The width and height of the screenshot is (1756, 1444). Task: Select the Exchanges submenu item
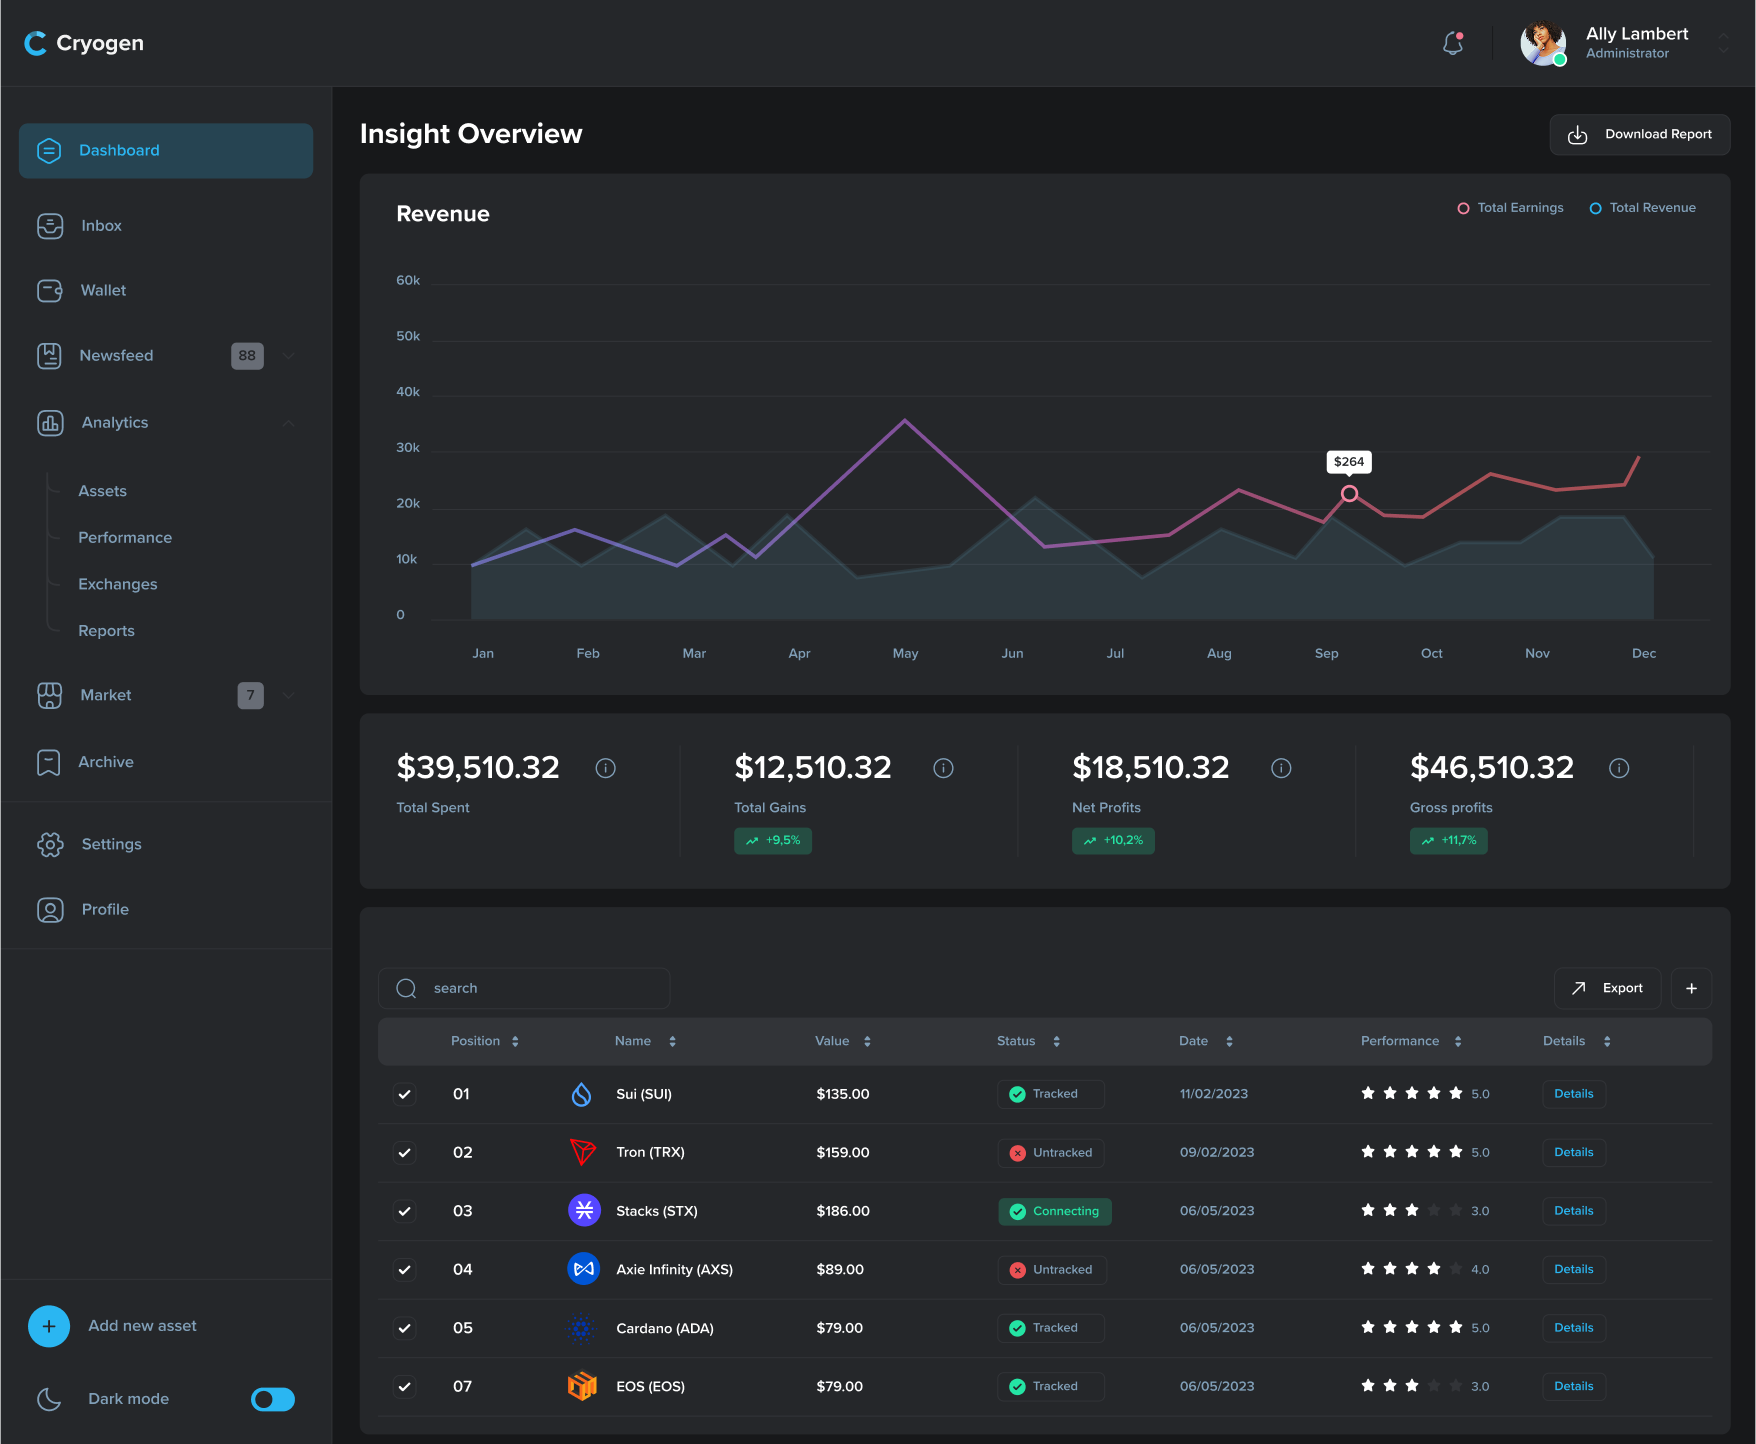(x=118, y=584)
